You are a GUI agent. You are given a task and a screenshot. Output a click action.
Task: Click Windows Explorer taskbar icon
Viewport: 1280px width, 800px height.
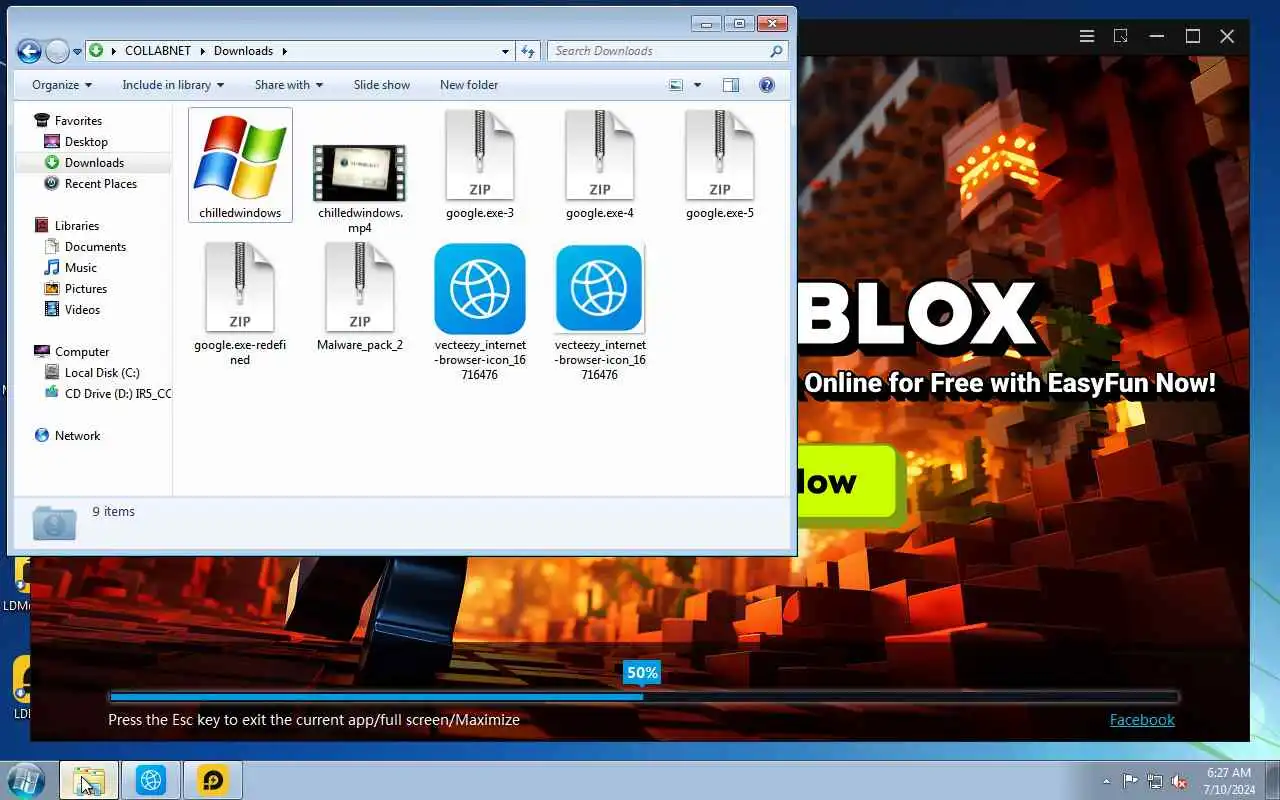click(x=89, y=780)
